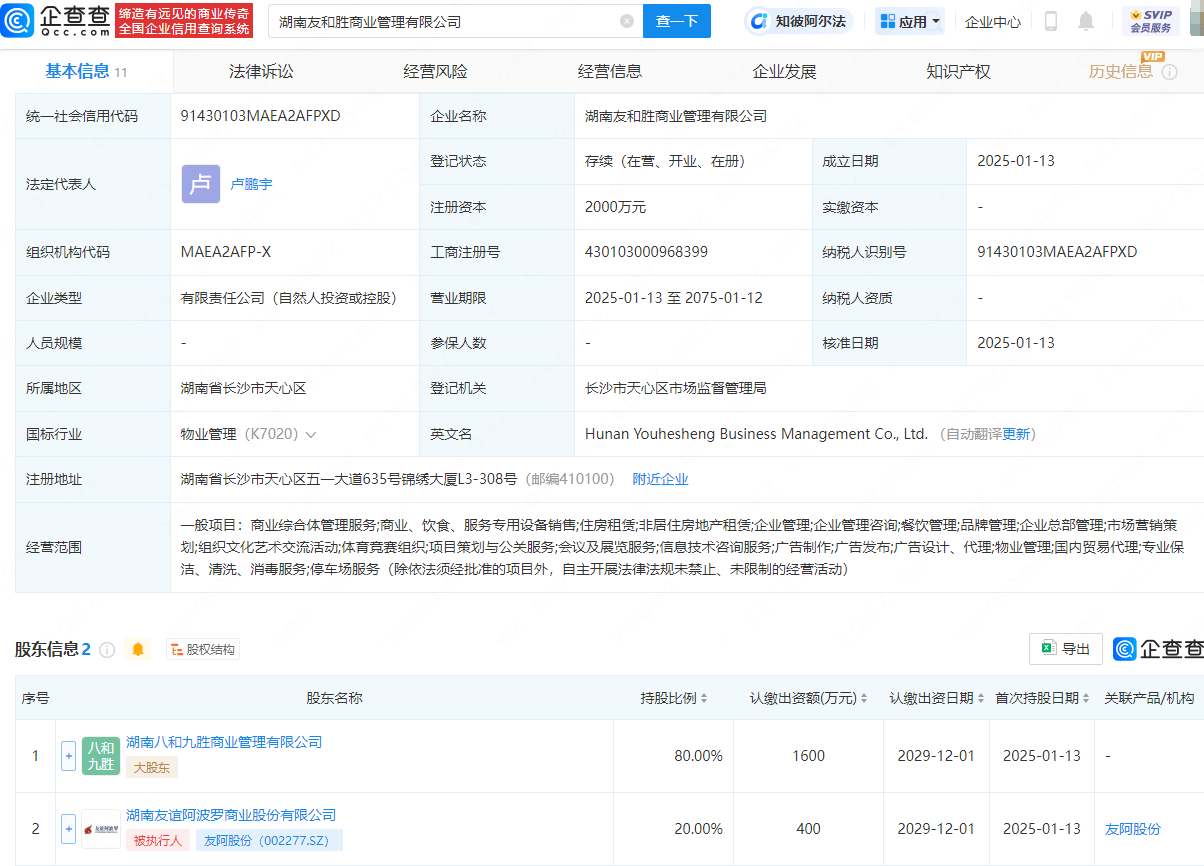Image resolution: width=1204 pixels, height=866 pixels.
Task: Open 企业中心
Action: (x=993, y=21)
